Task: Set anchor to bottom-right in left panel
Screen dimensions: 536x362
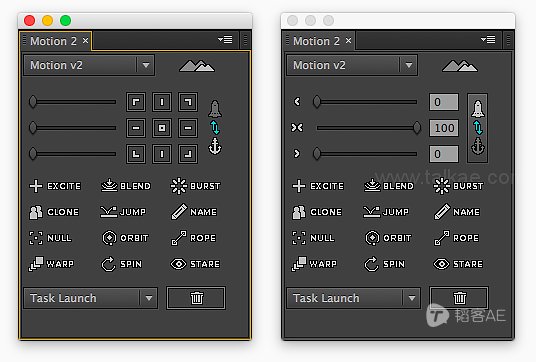Action: [x=188, y=154]
